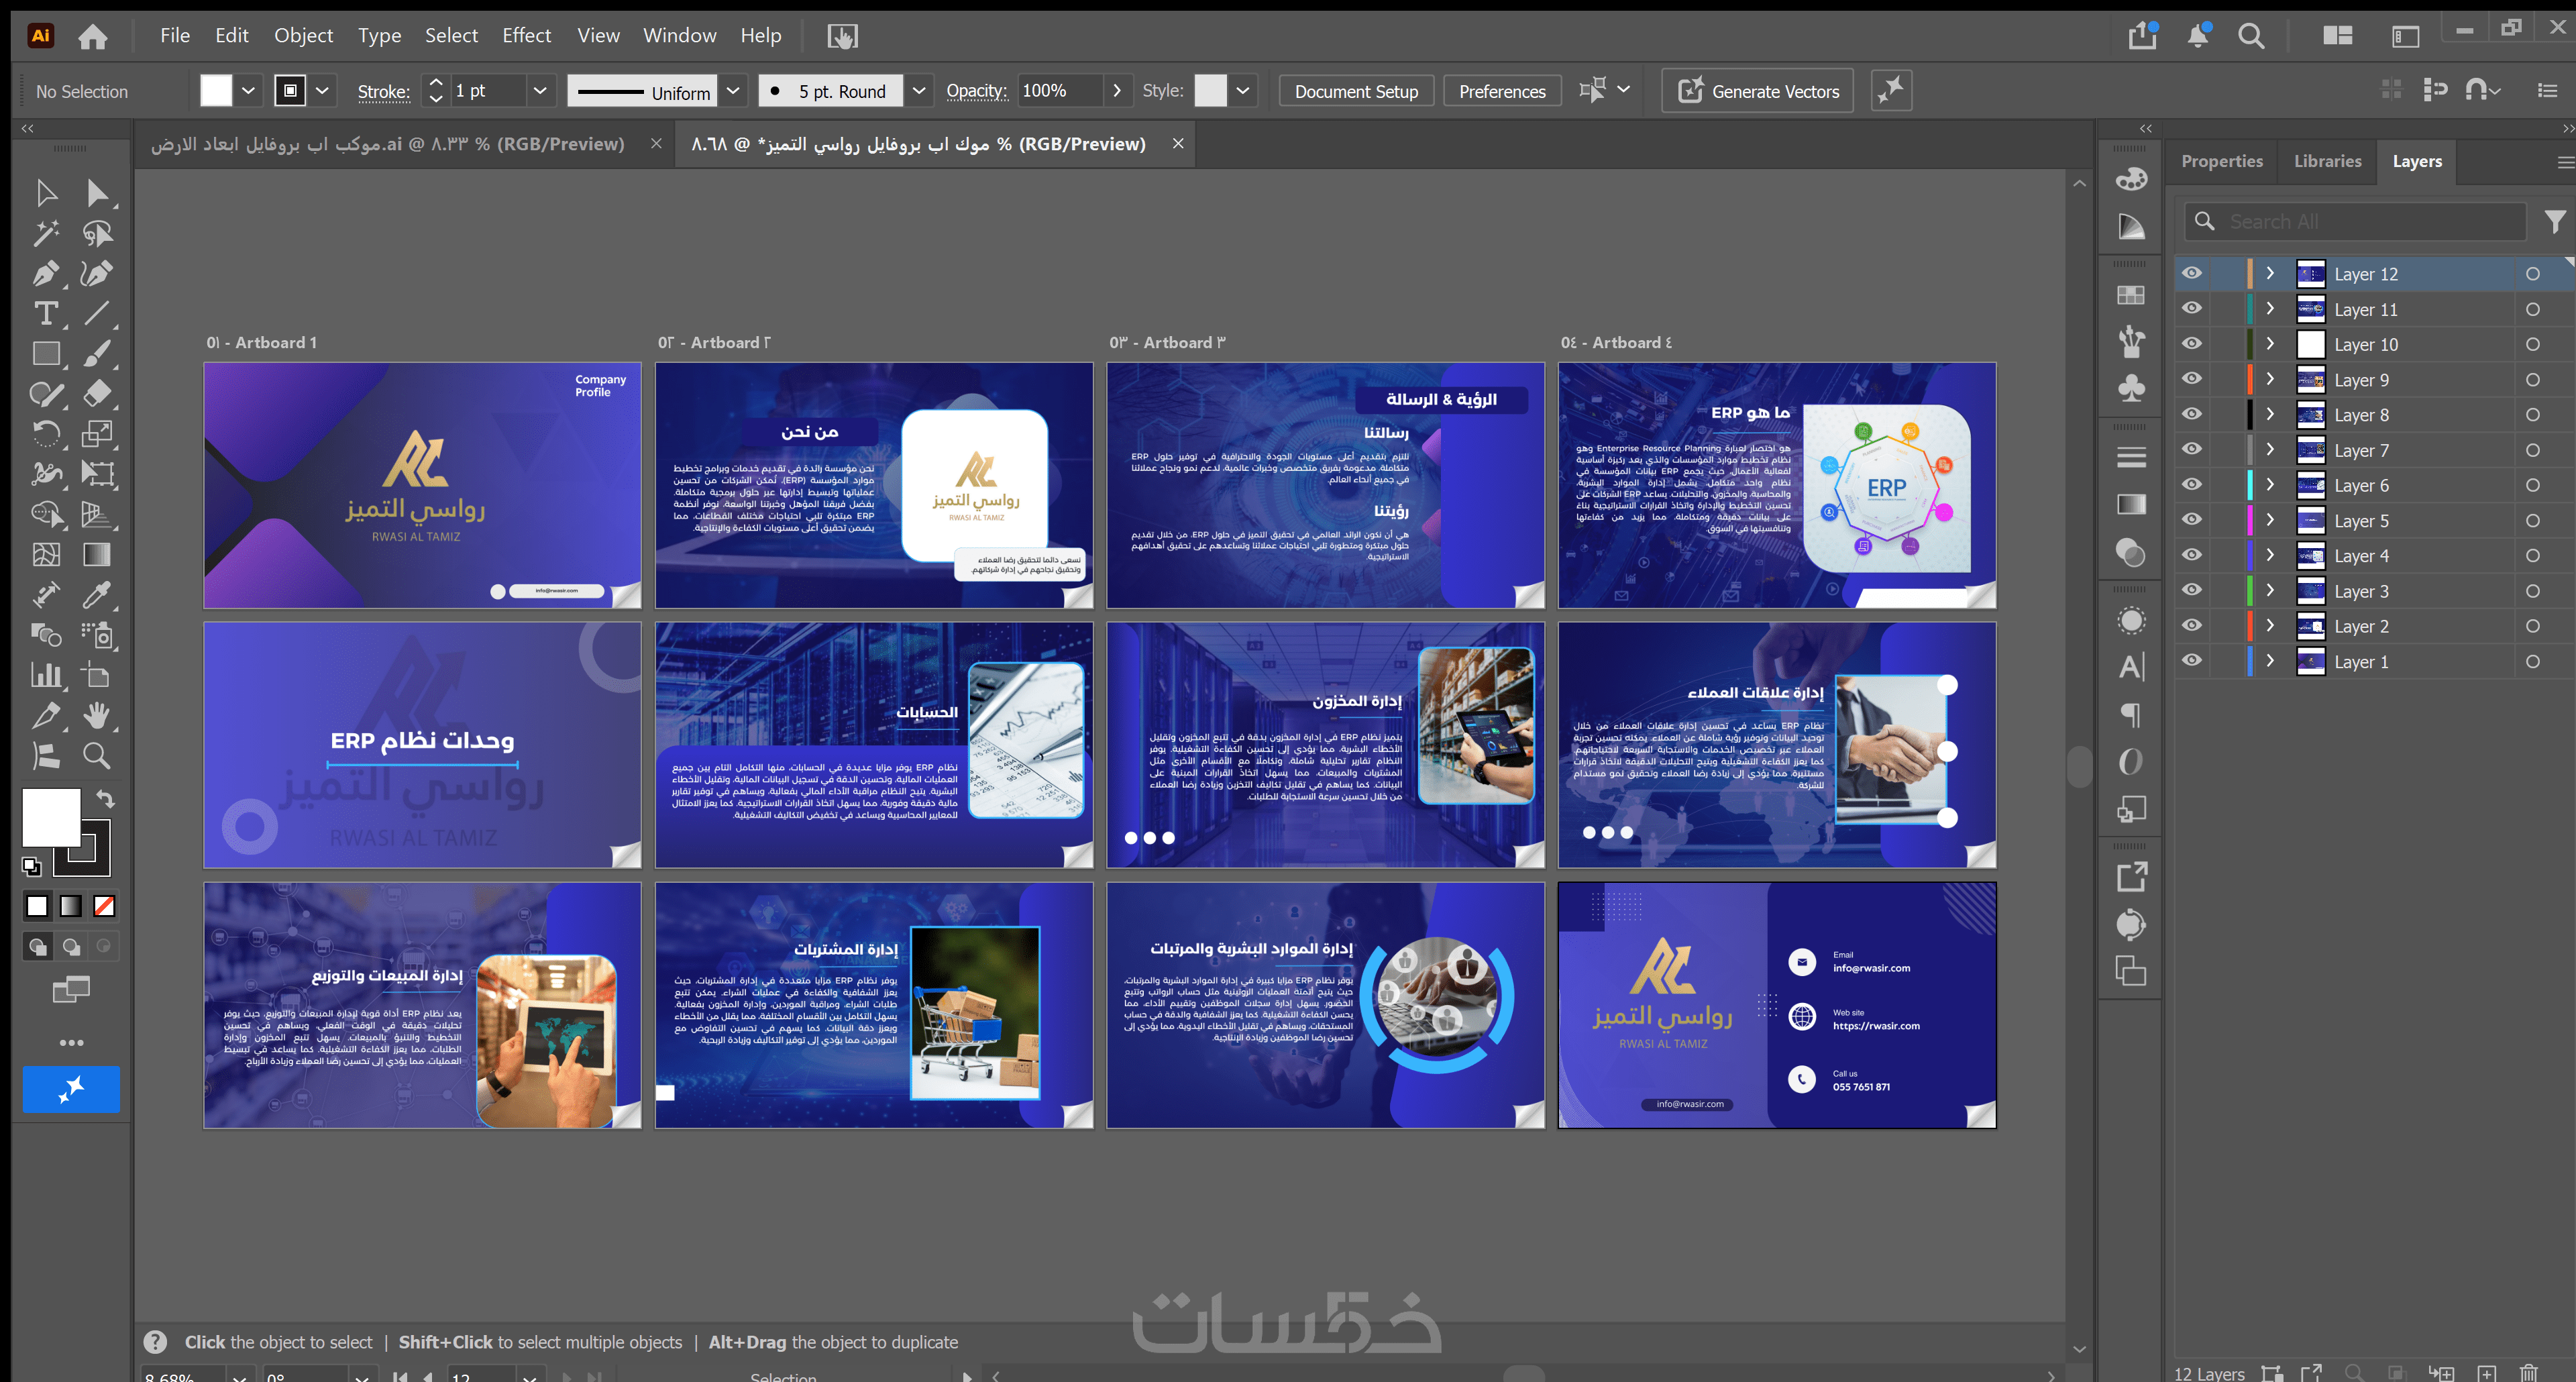This screenshot has height=1382, width=2576.
Task: Select the Eyedropper tool
Action: point(97,595)
